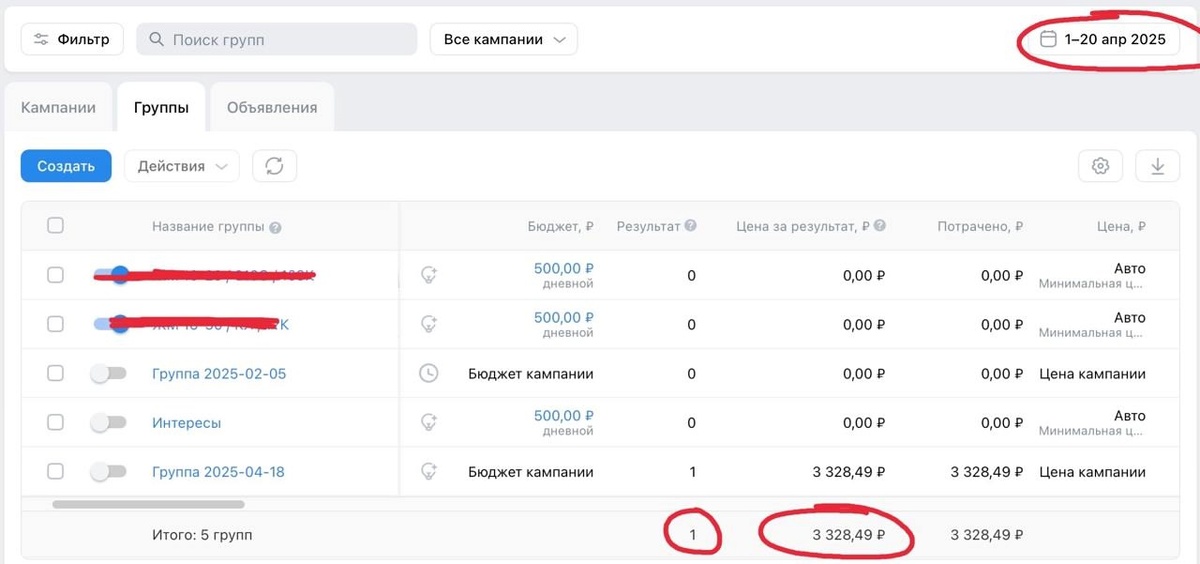This screenshot has height=564, width=1200.
Task: Click the download report icon
Action: (x=1158, y=166)
